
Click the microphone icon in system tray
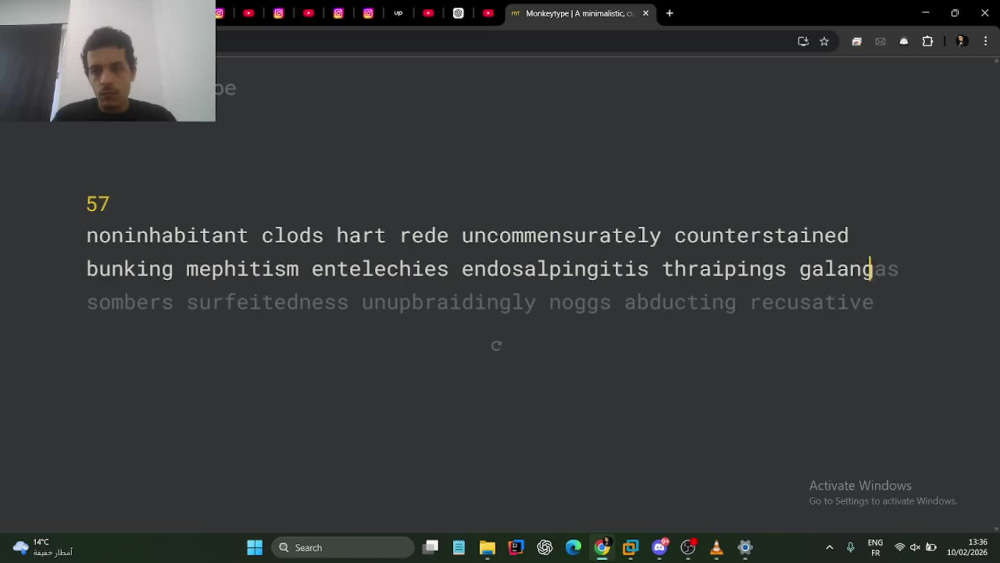850,547
